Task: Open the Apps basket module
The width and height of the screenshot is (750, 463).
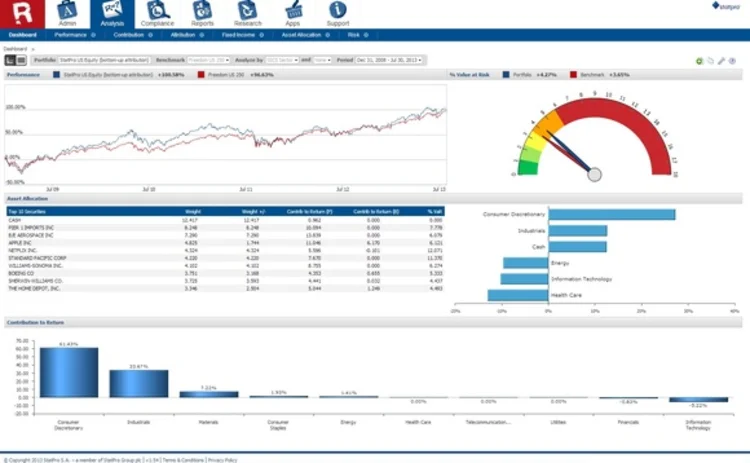Action: point(293,14)
